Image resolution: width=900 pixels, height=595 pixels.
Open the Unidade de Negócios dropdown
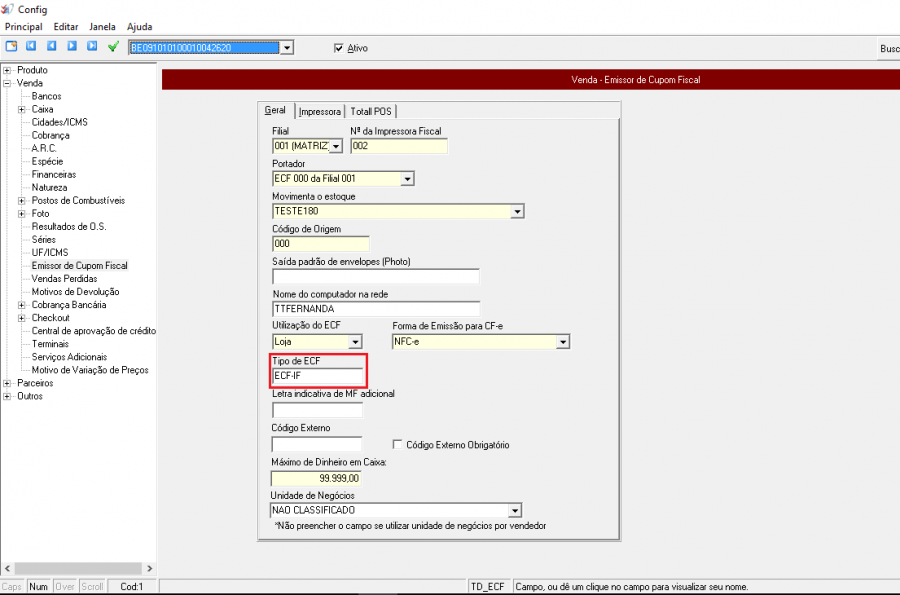515,511
